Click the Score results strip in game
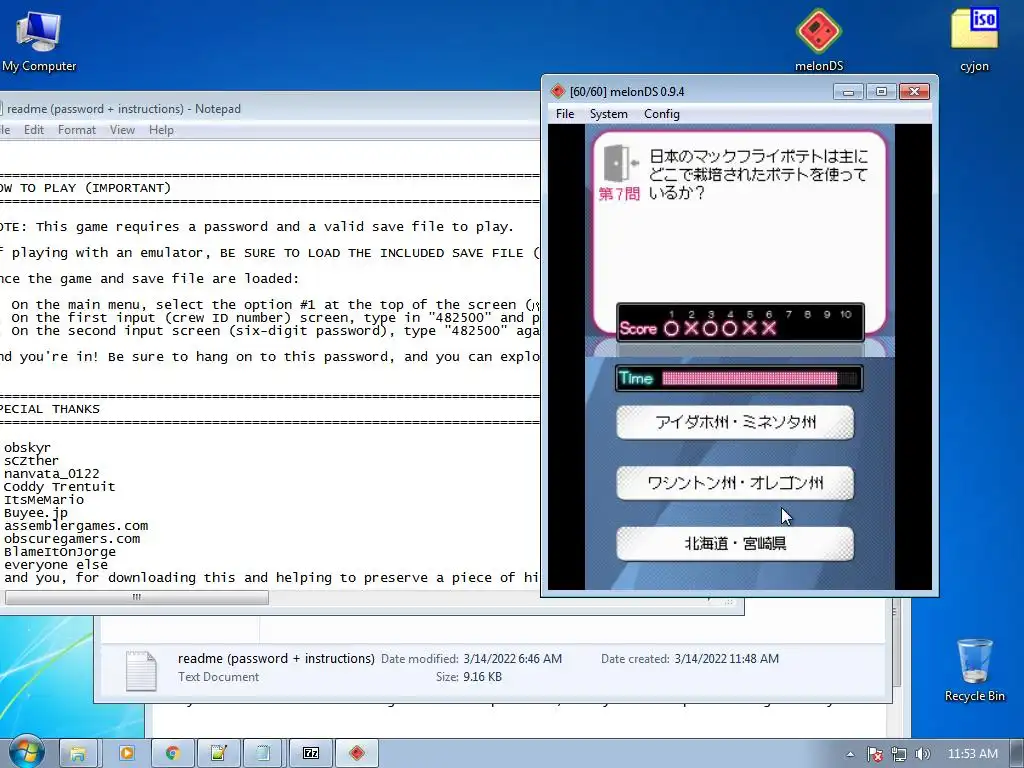The image size is (1024, 768). click(x=741, y=323)
